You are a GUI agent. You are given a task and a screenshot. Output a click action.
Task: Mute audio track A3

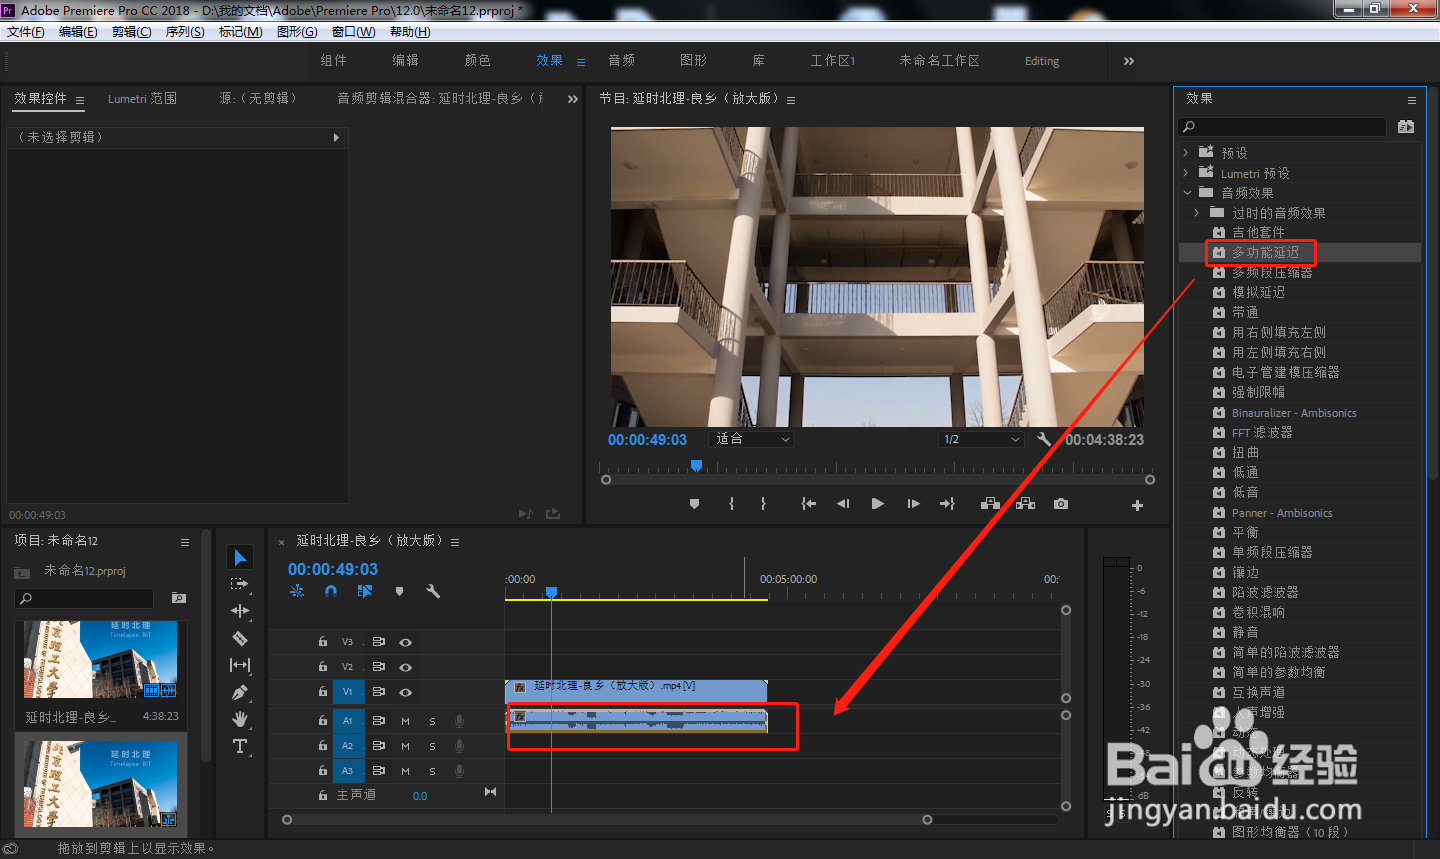(406, 771)
